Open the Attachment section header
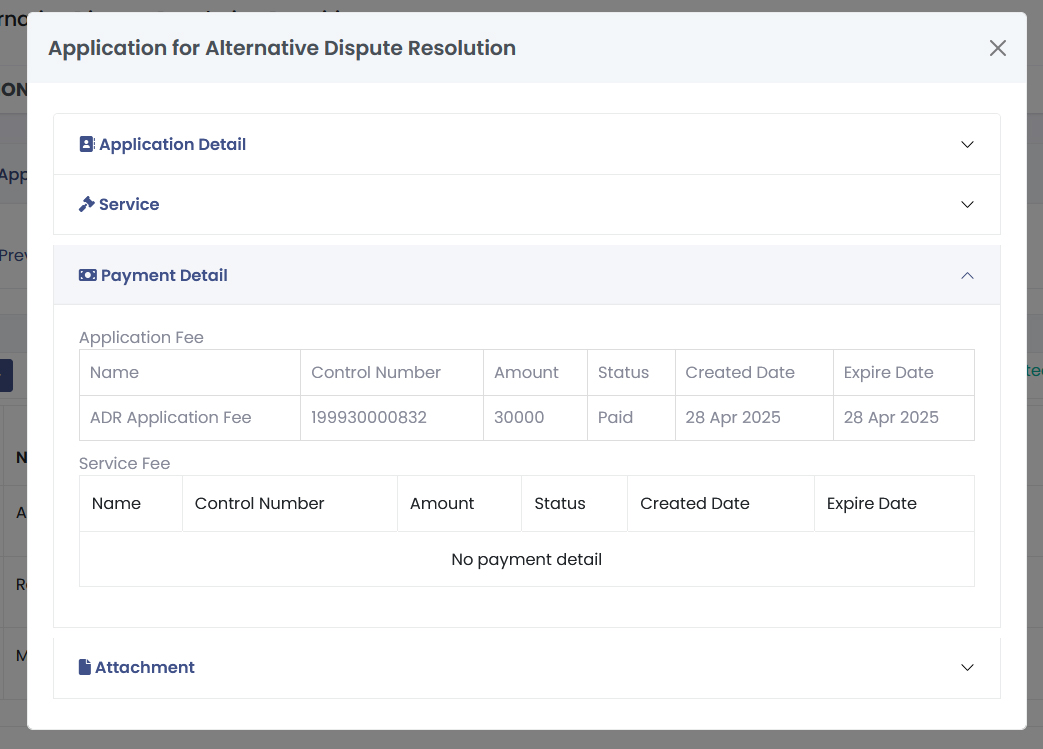This screenshot has height=749, width=1043. pos(145,667)
